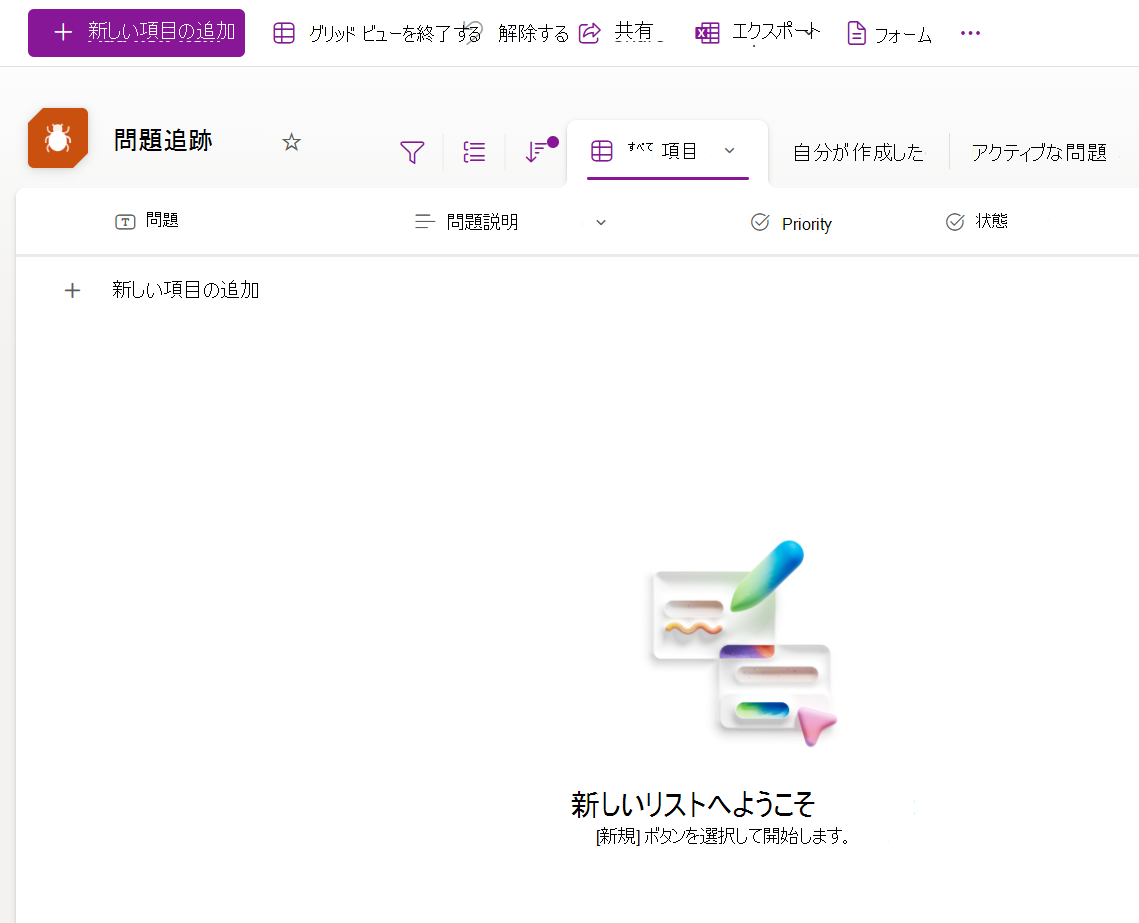Screen dimensions: 1139x923
Task: Click the purple 新しい項目の追加 button
Action: [136, 33]
